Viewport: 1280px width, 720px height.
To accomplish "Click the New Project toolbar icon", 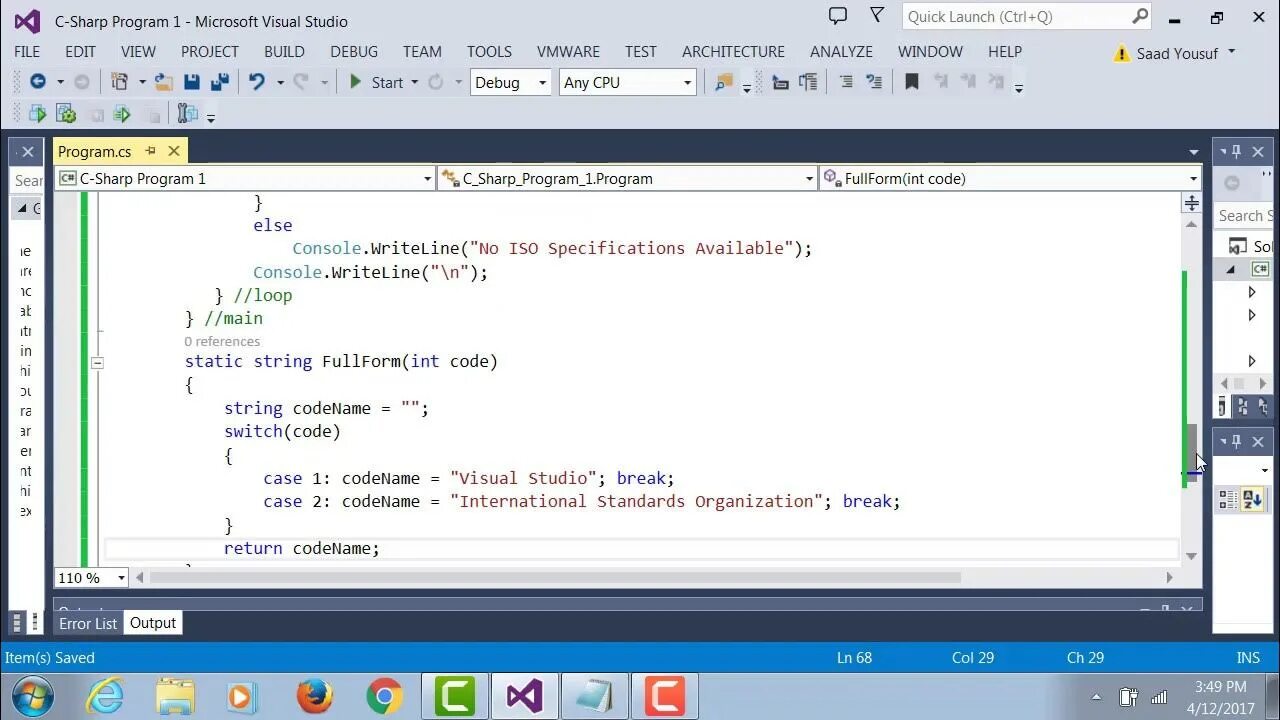I will (120, 82).
